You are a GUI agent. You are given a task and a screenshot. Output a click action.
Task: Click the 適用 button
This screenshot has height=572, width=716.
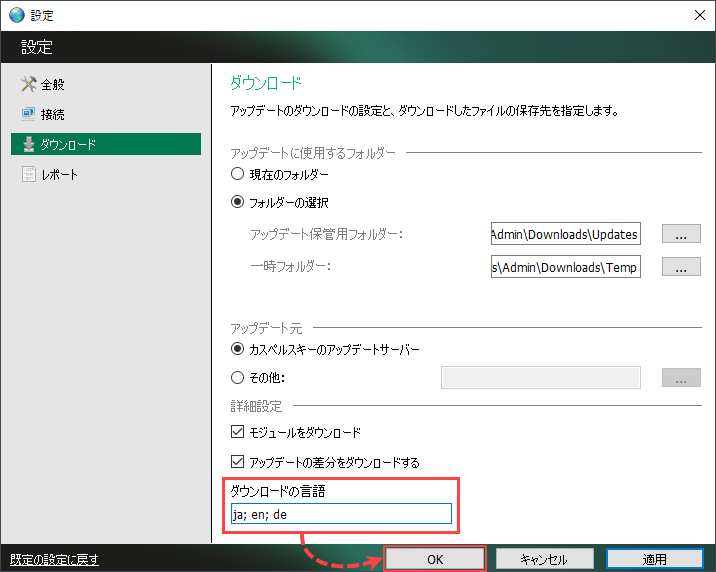point(654,559)
